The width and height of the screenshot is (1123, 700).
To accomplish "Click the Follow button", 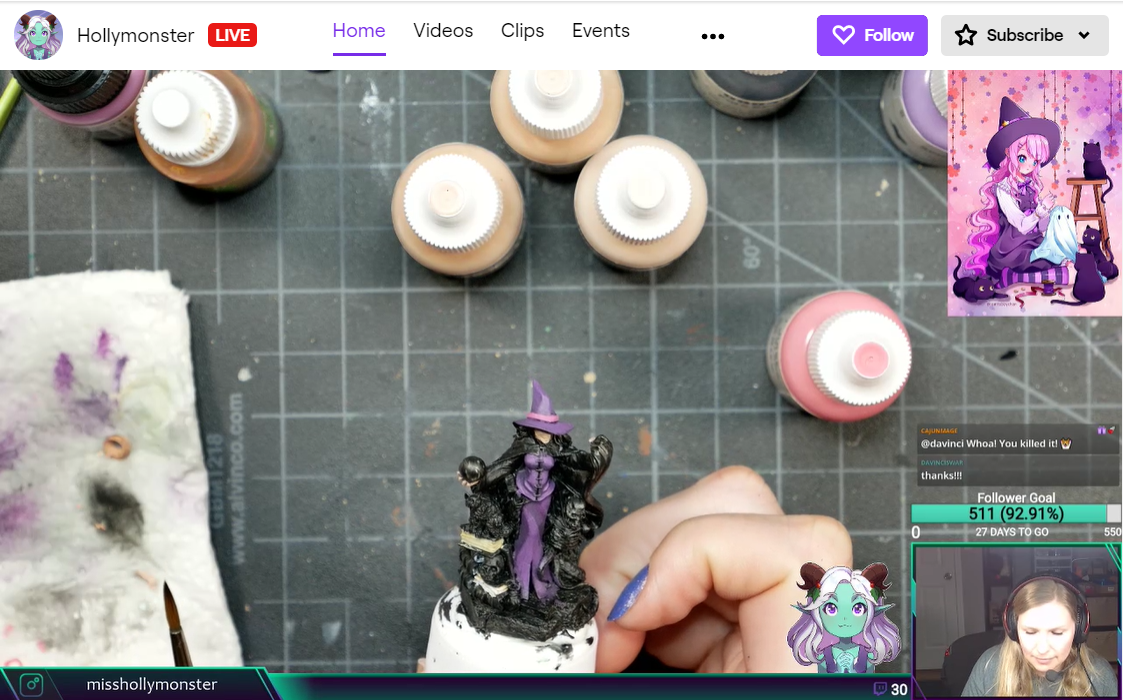I will 872,35.
